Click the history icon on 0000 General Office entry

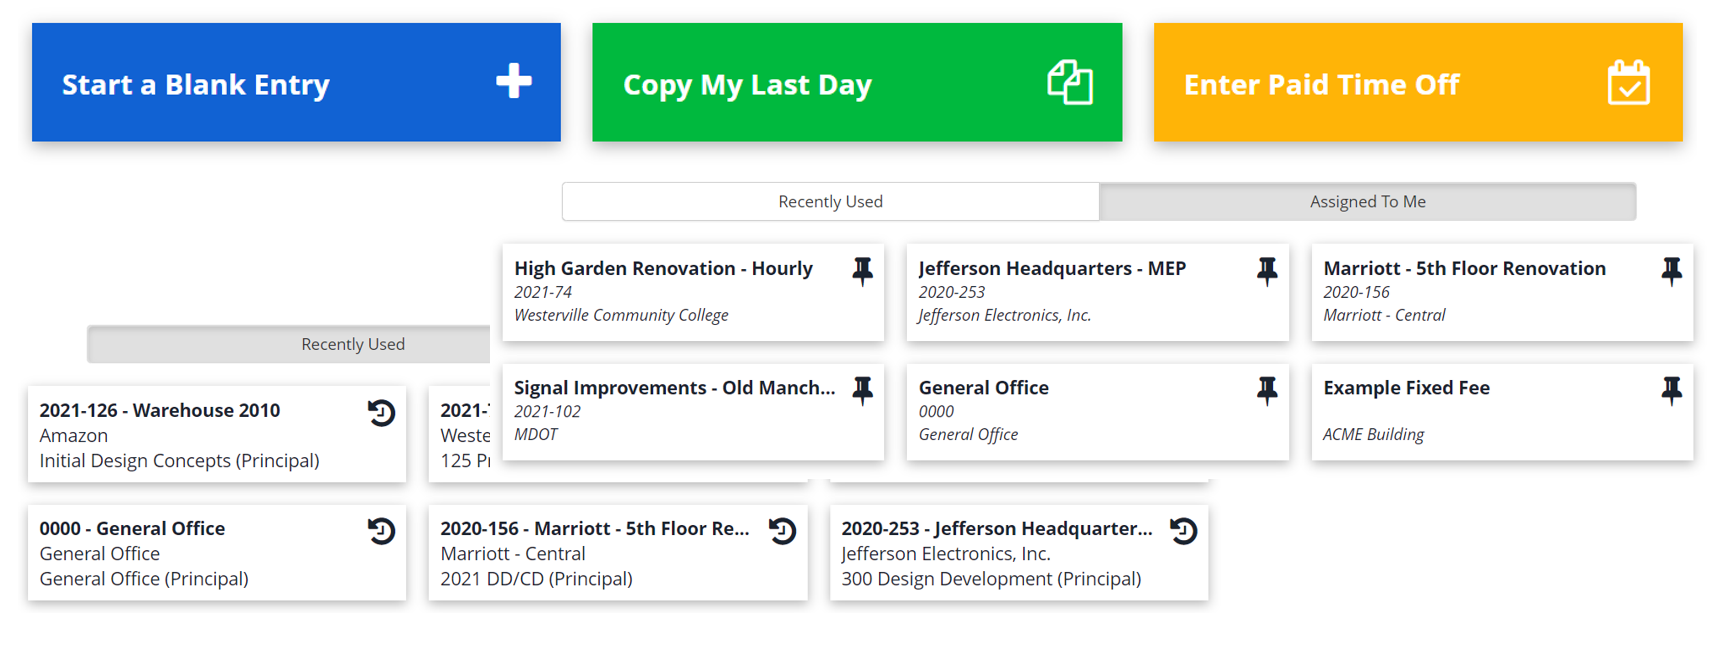point(381,531)
